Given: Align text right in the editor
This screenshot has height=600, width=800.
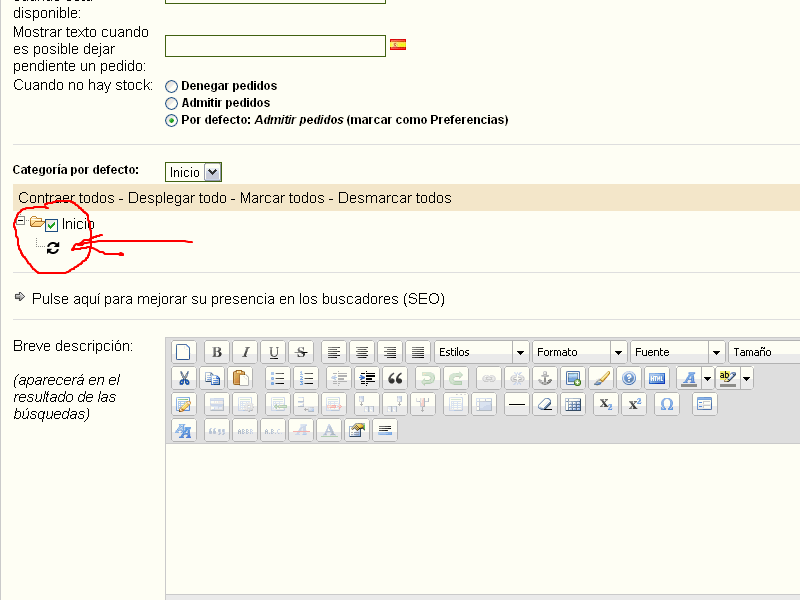Looking at the screenshot, I should click(390, 352).
